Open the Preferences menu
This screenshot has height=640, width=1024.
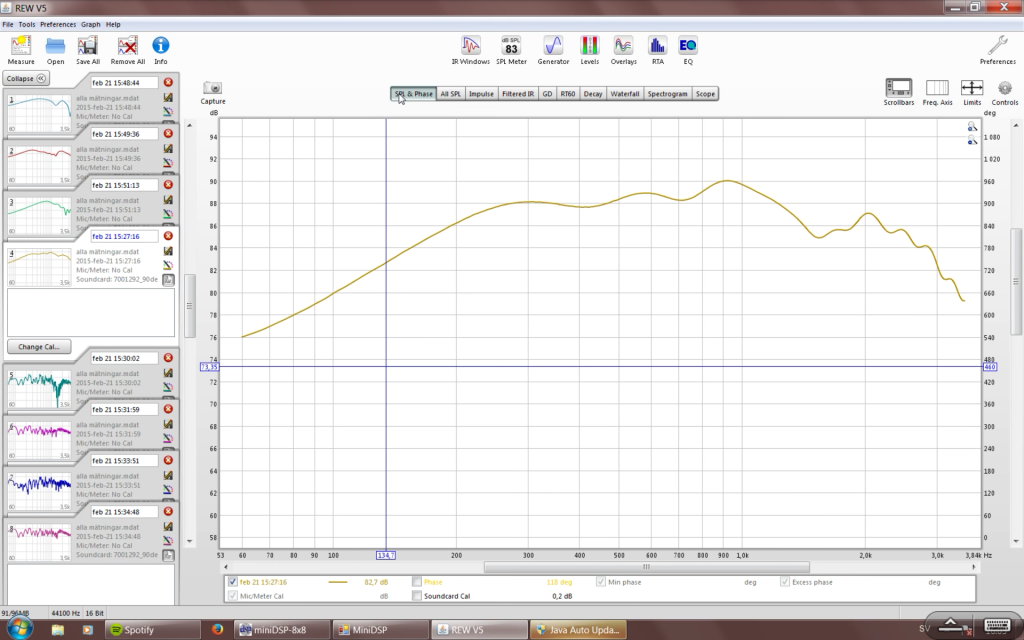click(x=58, y=24)
